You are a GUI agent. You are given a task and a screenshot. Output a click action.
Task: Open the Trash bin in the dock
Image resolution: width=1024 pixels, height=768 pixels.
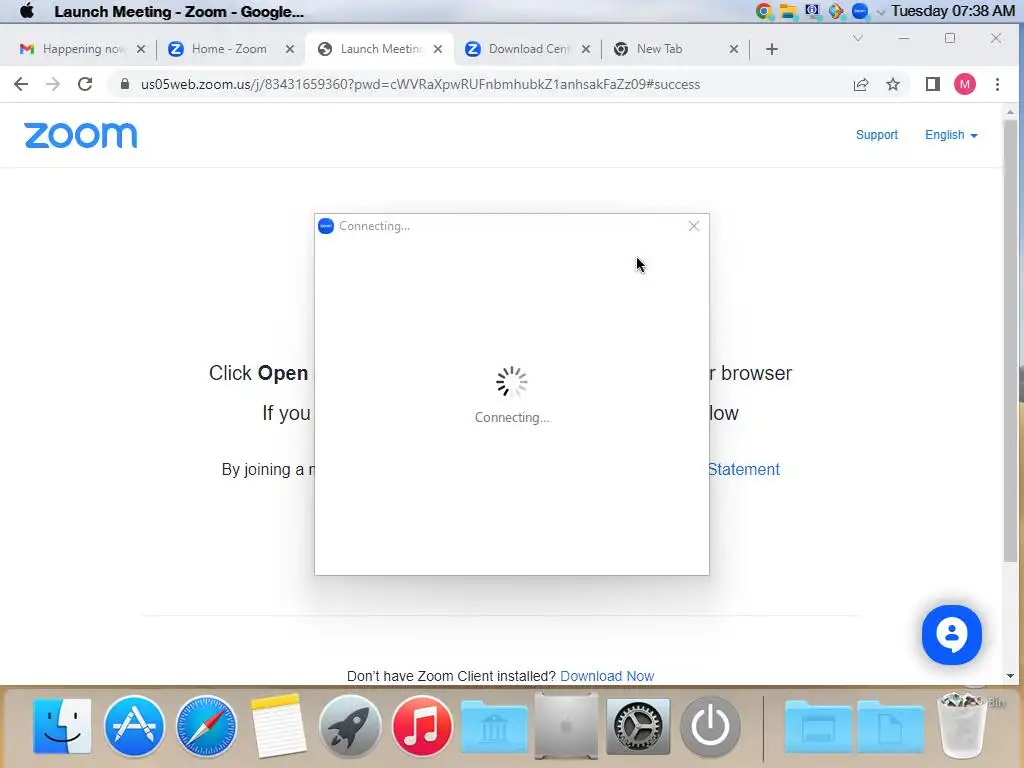coord(962,726)
